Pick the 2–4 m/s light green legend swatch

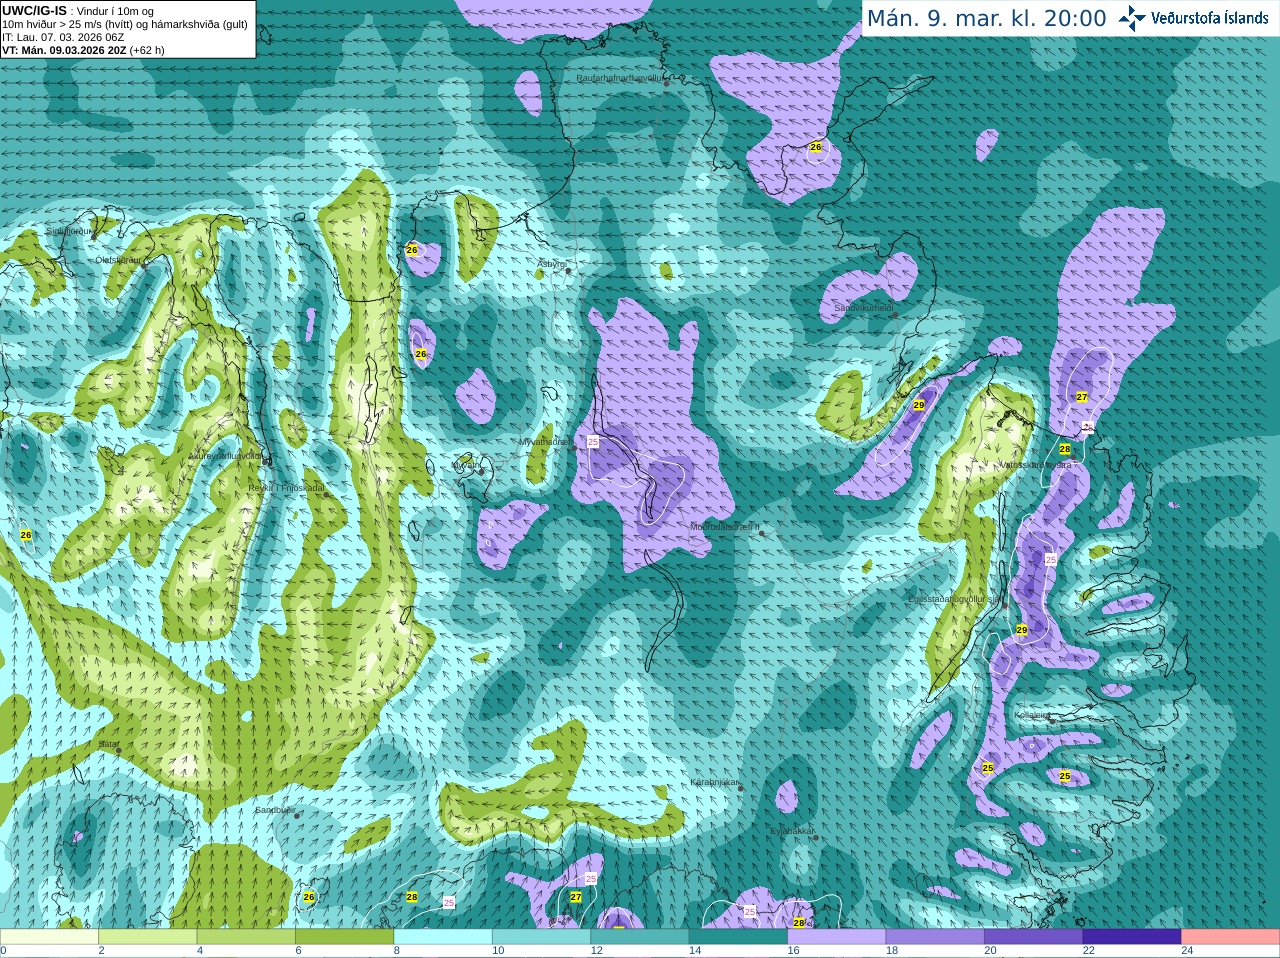pyautogui.click(x=147, y=937)
